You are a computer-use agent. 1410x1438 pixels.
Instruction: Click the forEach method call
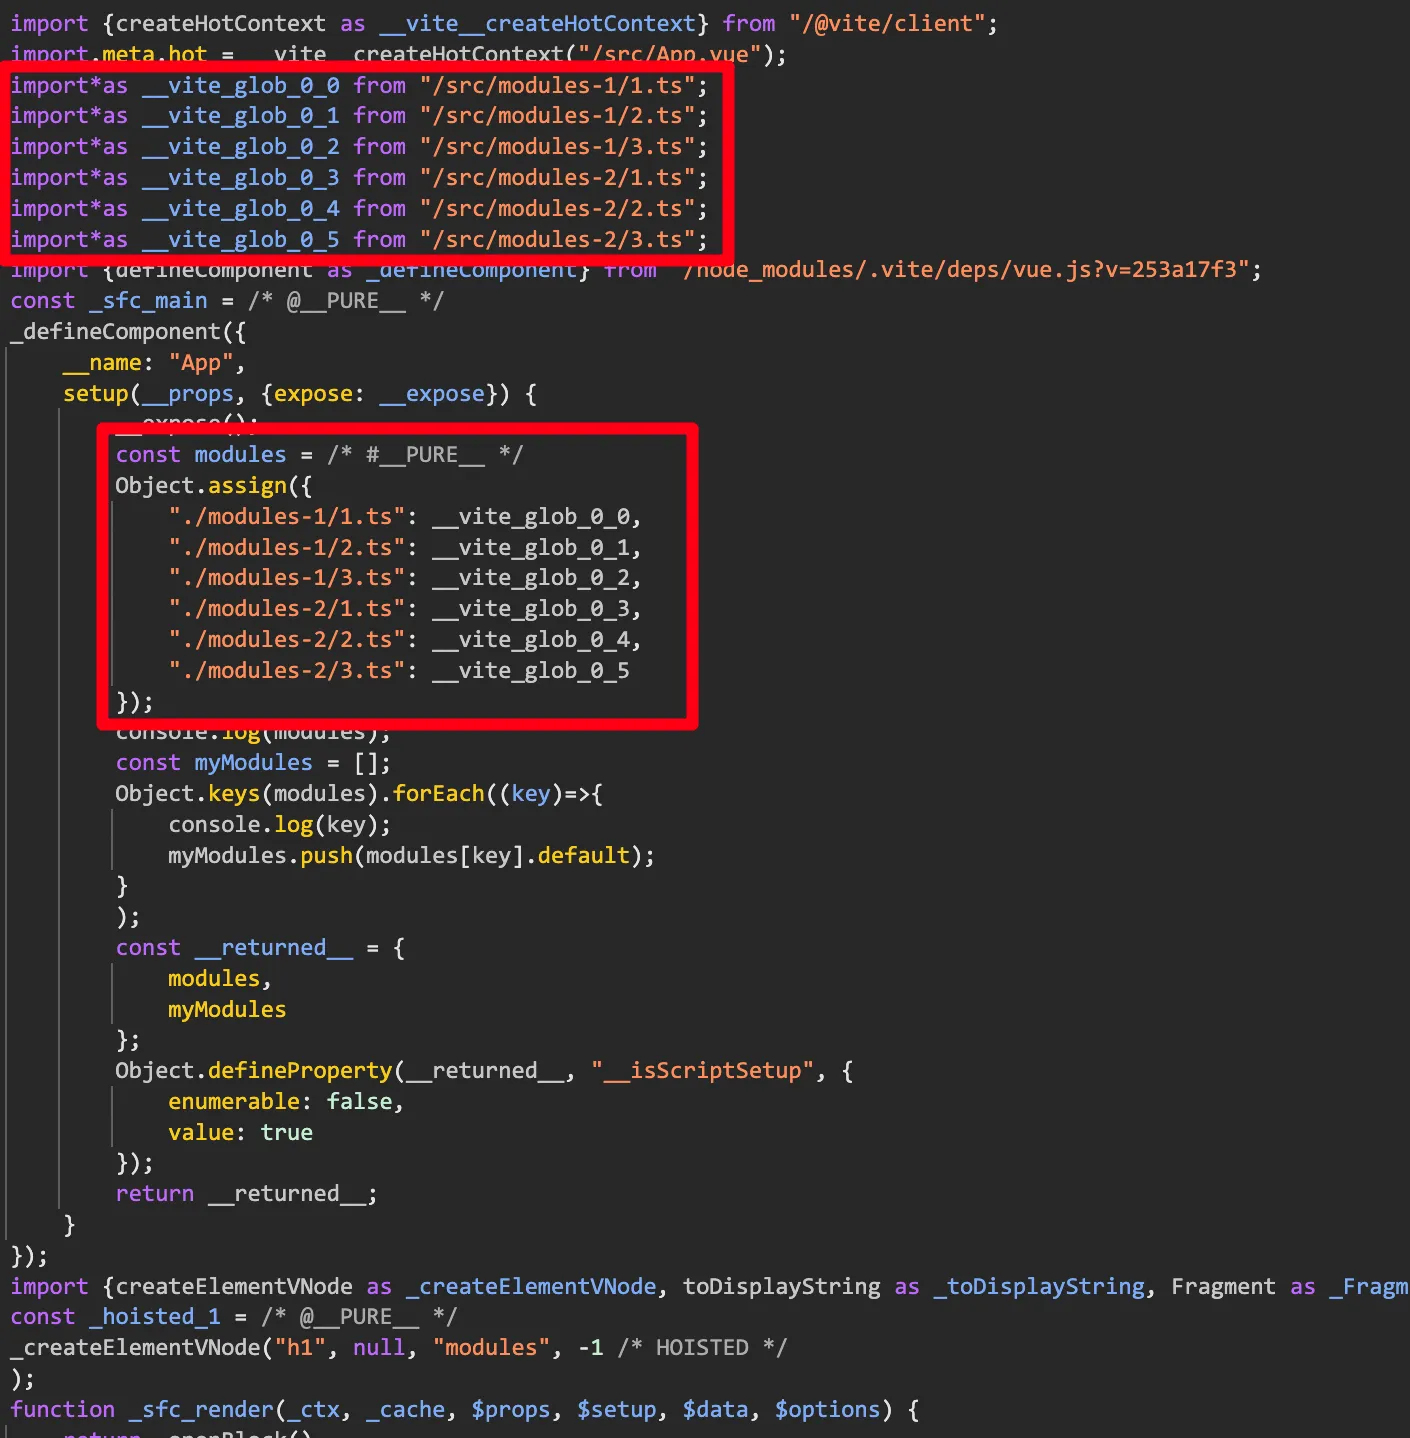438,794
